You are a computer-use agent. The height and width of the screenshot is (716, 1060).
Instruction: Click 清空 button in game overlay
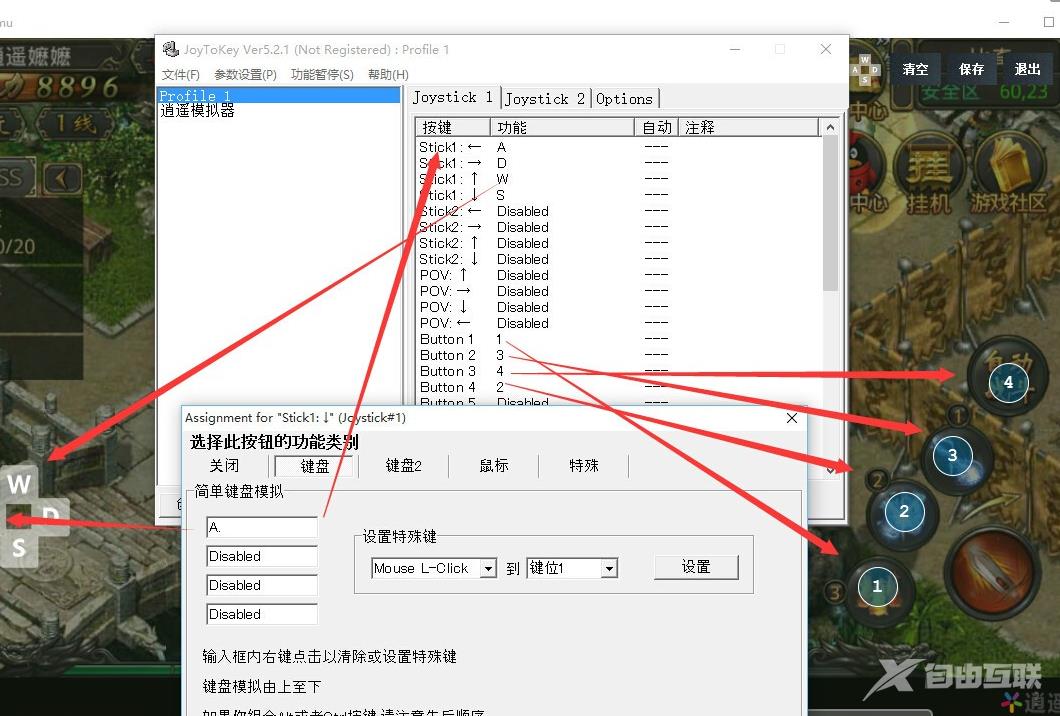[915, 69]
